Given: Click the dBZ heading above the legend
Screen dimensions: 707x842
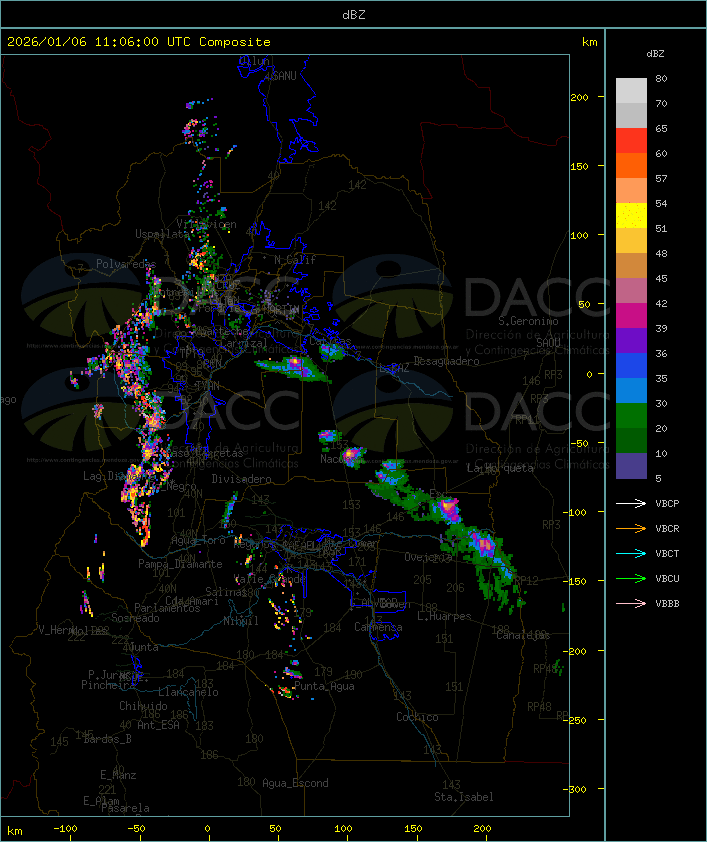Looking at the screenshot, I should click(655, 54).
